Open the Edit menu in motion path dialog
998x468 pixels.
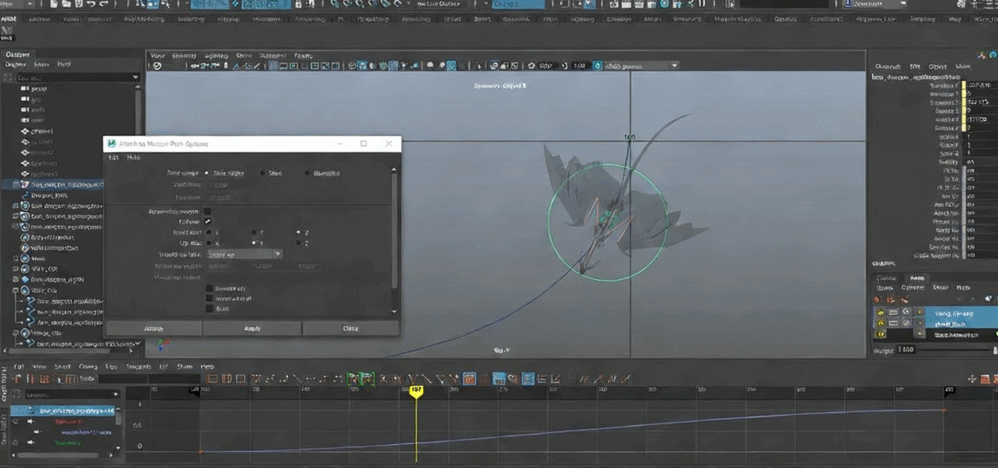tap(113, 158)
